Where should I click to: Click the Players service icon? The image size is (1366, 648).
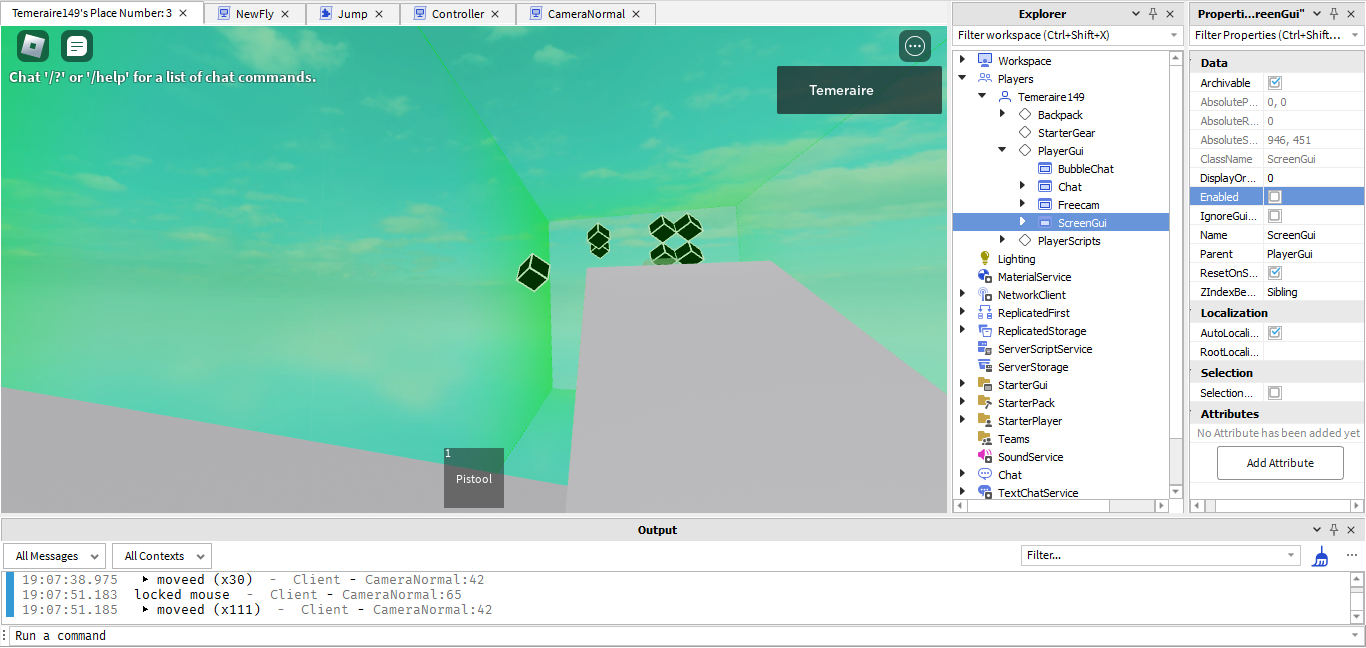click(x=985, y=79)
